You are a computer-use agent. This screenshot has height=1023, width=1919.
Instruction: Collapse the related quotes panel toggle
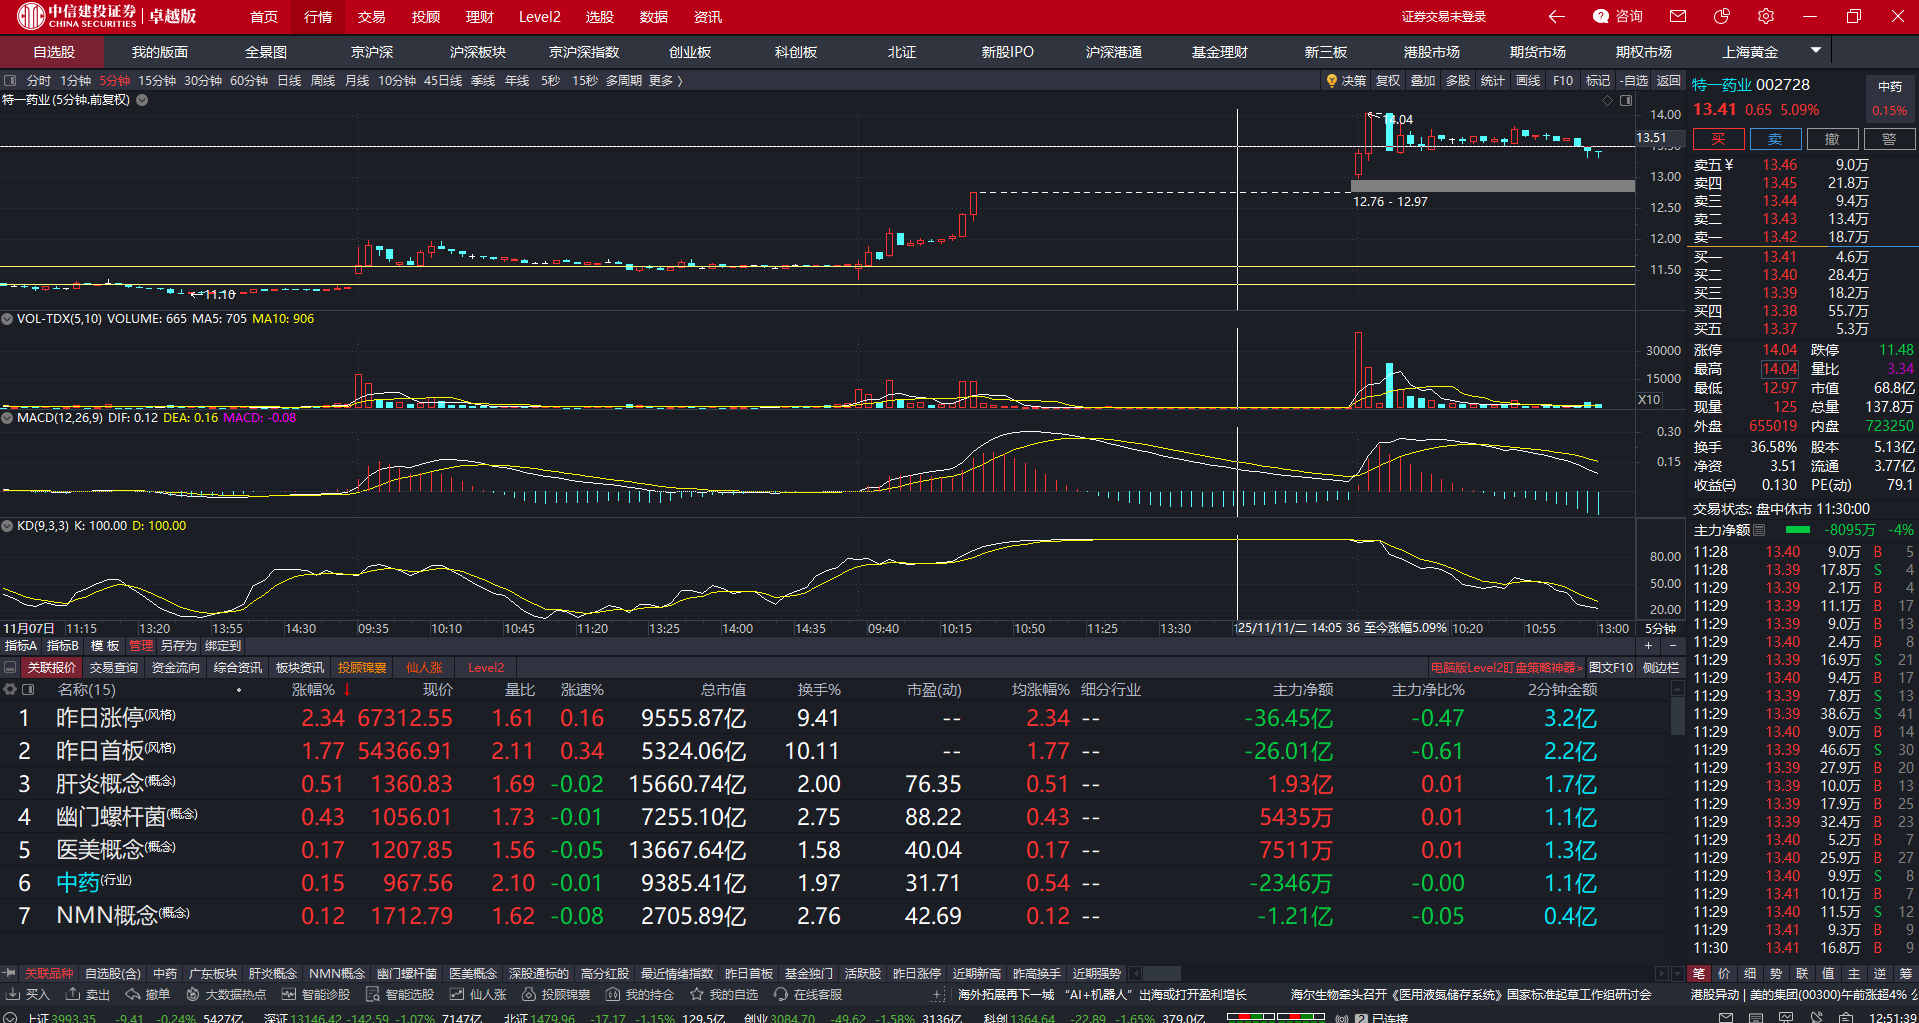[10, 668]
